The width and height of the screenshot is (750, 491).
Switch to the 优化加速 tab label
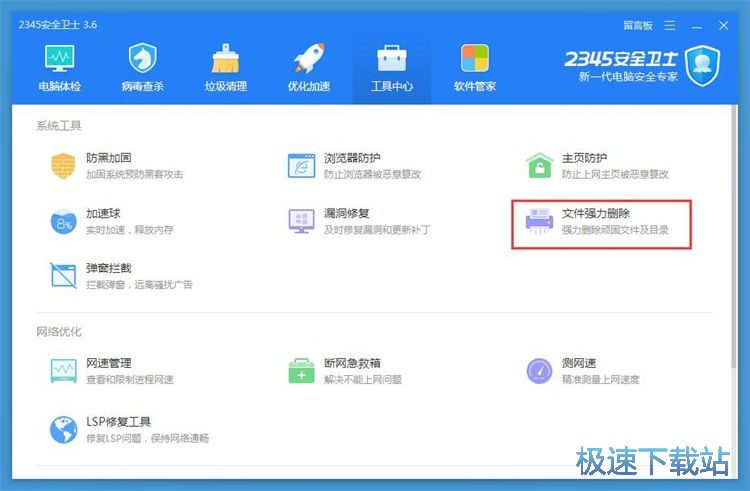[309, 87]
